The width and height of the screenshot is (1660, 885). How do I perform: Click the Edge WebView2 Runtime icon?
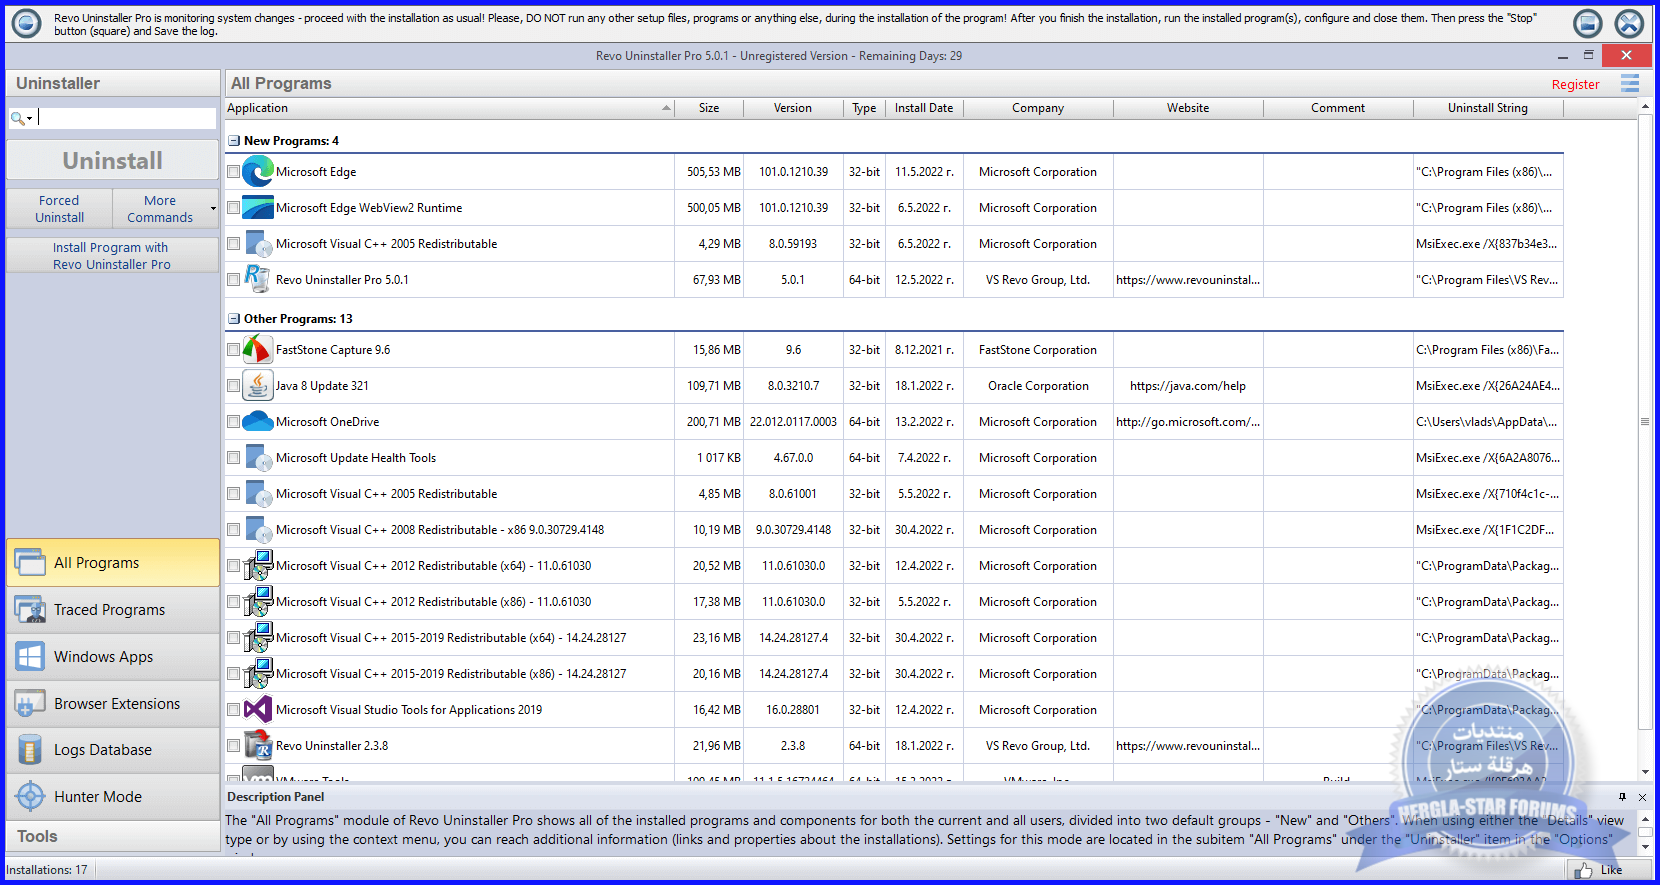pos(258,208)
